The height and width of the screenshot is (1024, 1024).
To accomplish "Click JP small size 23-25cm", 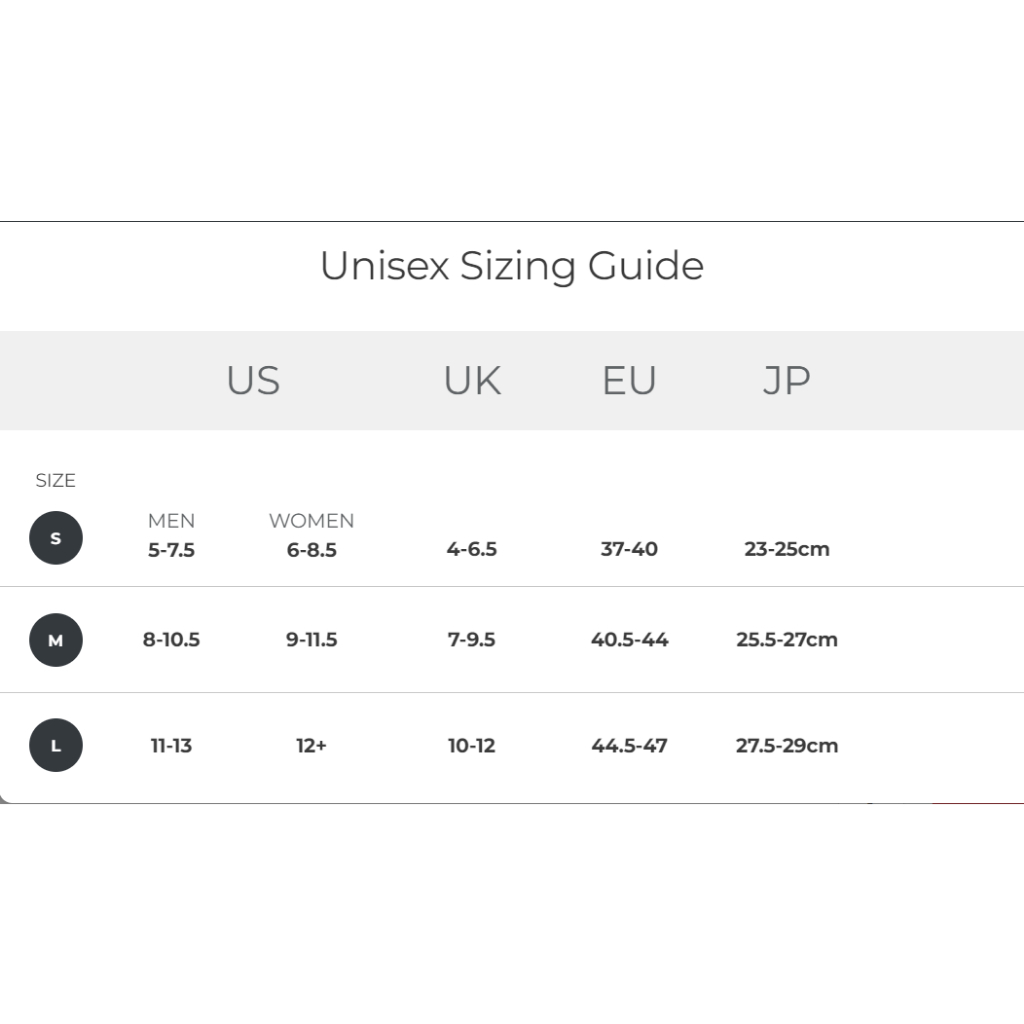I will (x=787, y=549).
